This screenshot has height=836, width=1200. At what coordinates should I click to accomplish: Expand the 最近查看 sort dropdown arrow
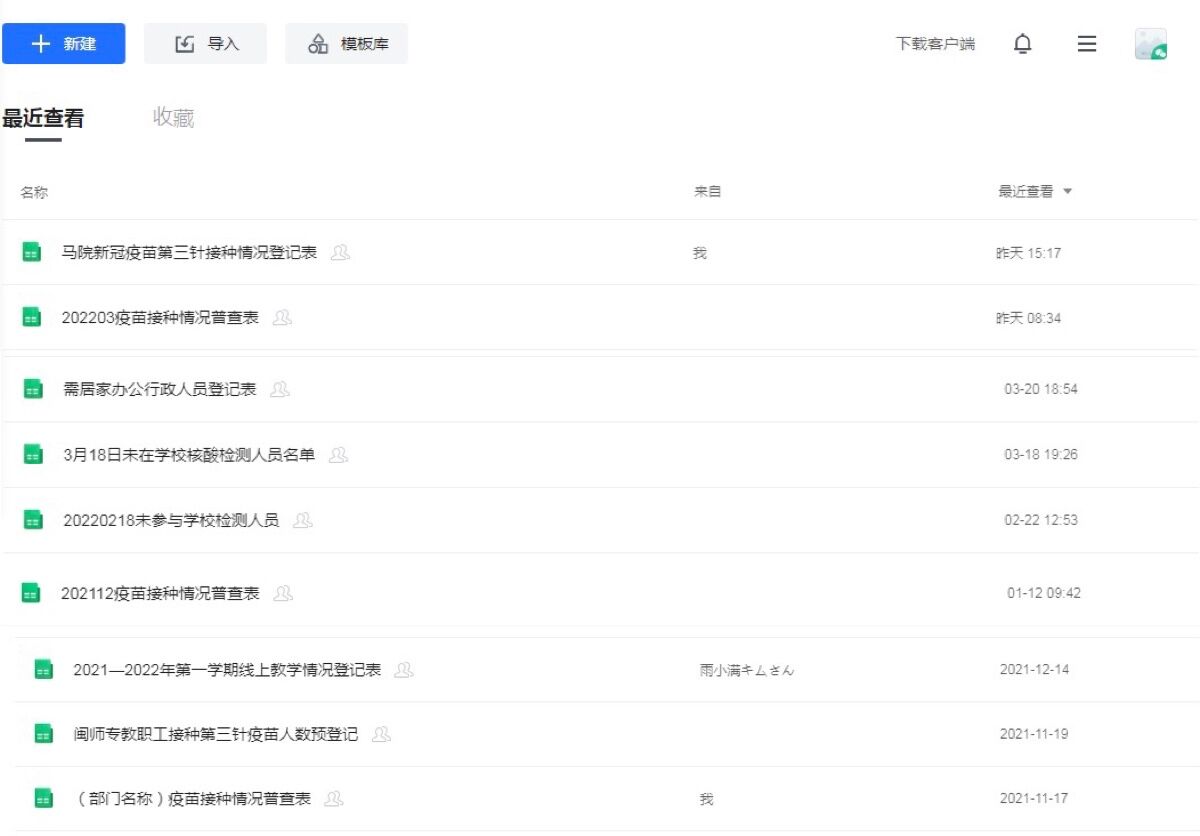coord(1067,192)
